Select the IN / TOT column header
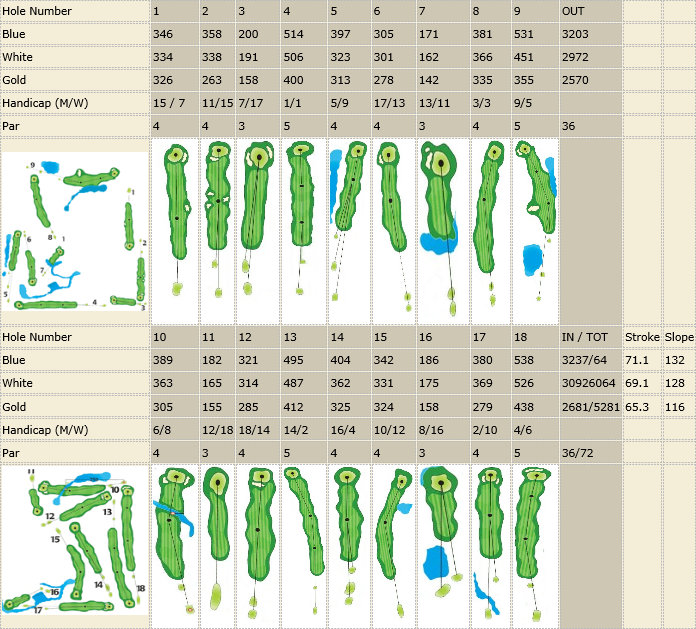Screen dimensions: 696x629 click(590, 338)
